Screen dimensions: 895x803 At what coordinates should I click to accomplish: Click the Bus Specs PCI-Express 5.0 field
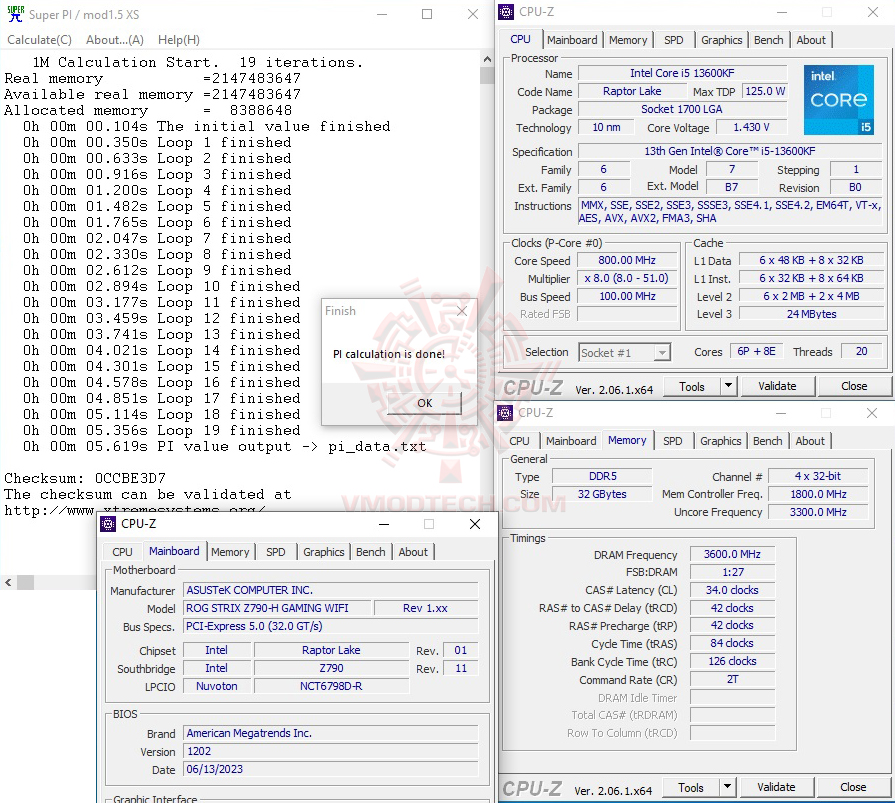point(330,627)
